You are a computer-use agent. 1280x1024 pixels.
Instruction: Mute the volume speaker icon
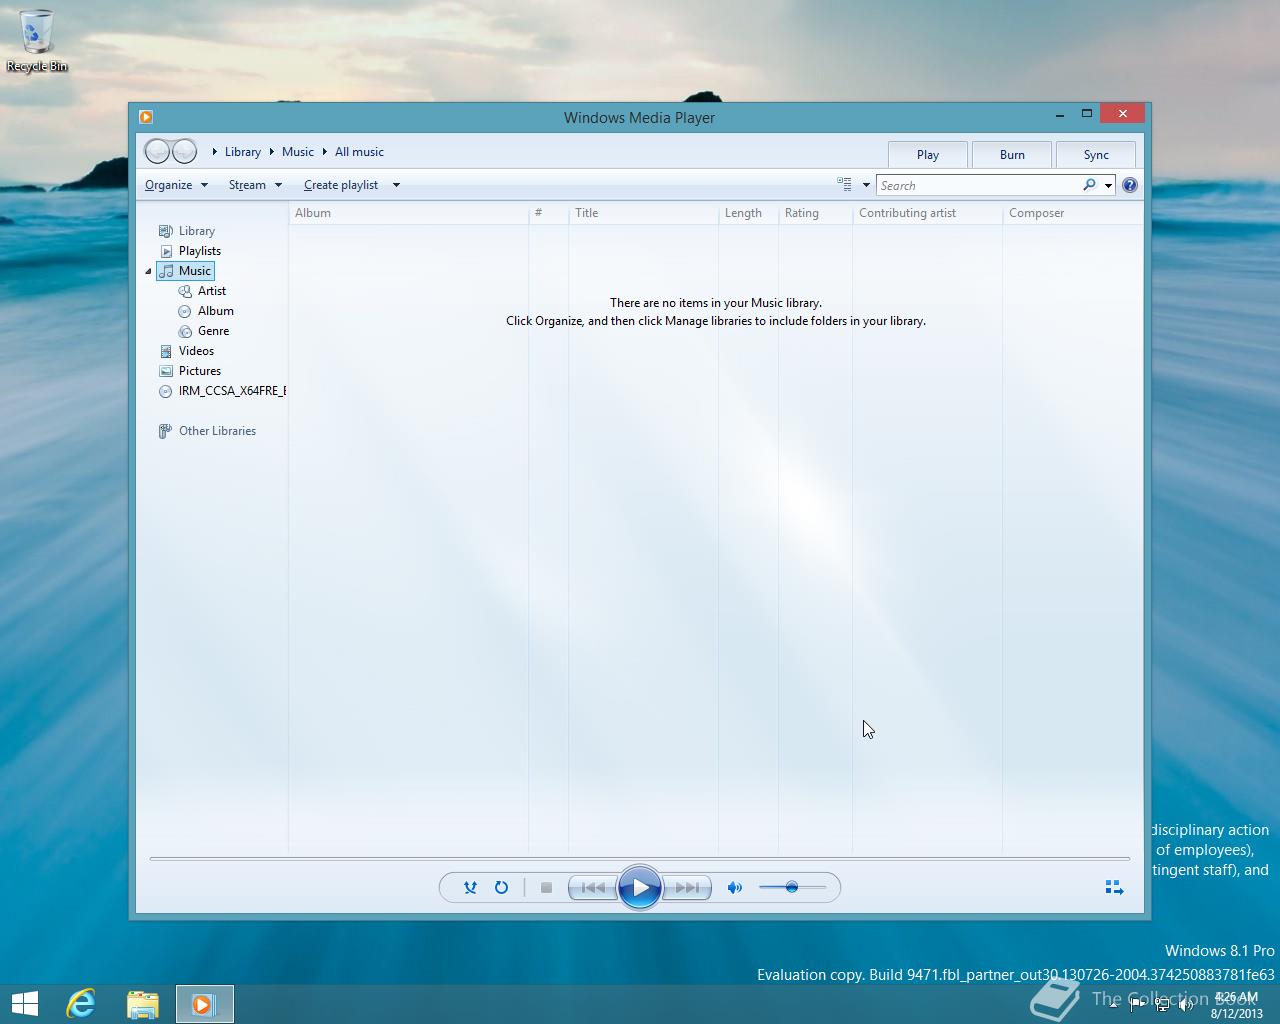point(735,887)
